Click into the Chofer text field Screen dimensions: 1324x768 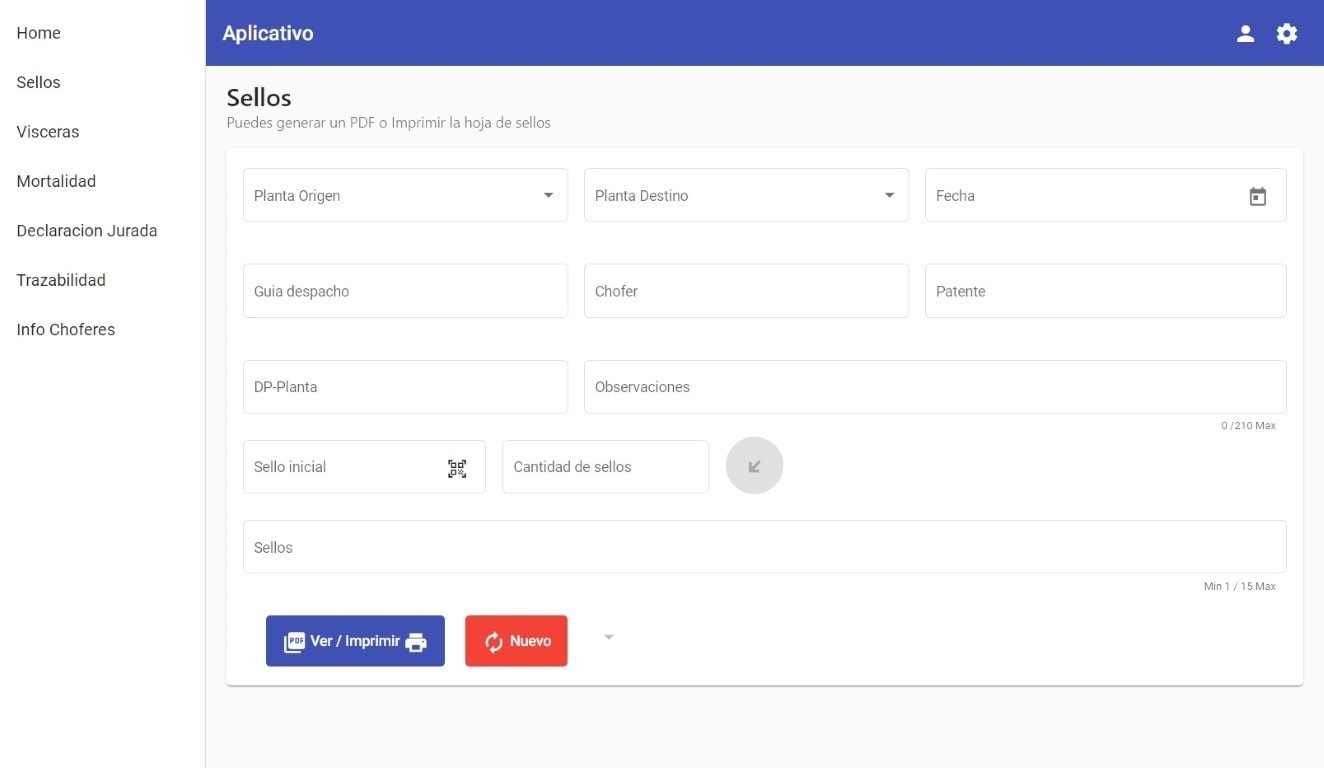click(746, 291)
